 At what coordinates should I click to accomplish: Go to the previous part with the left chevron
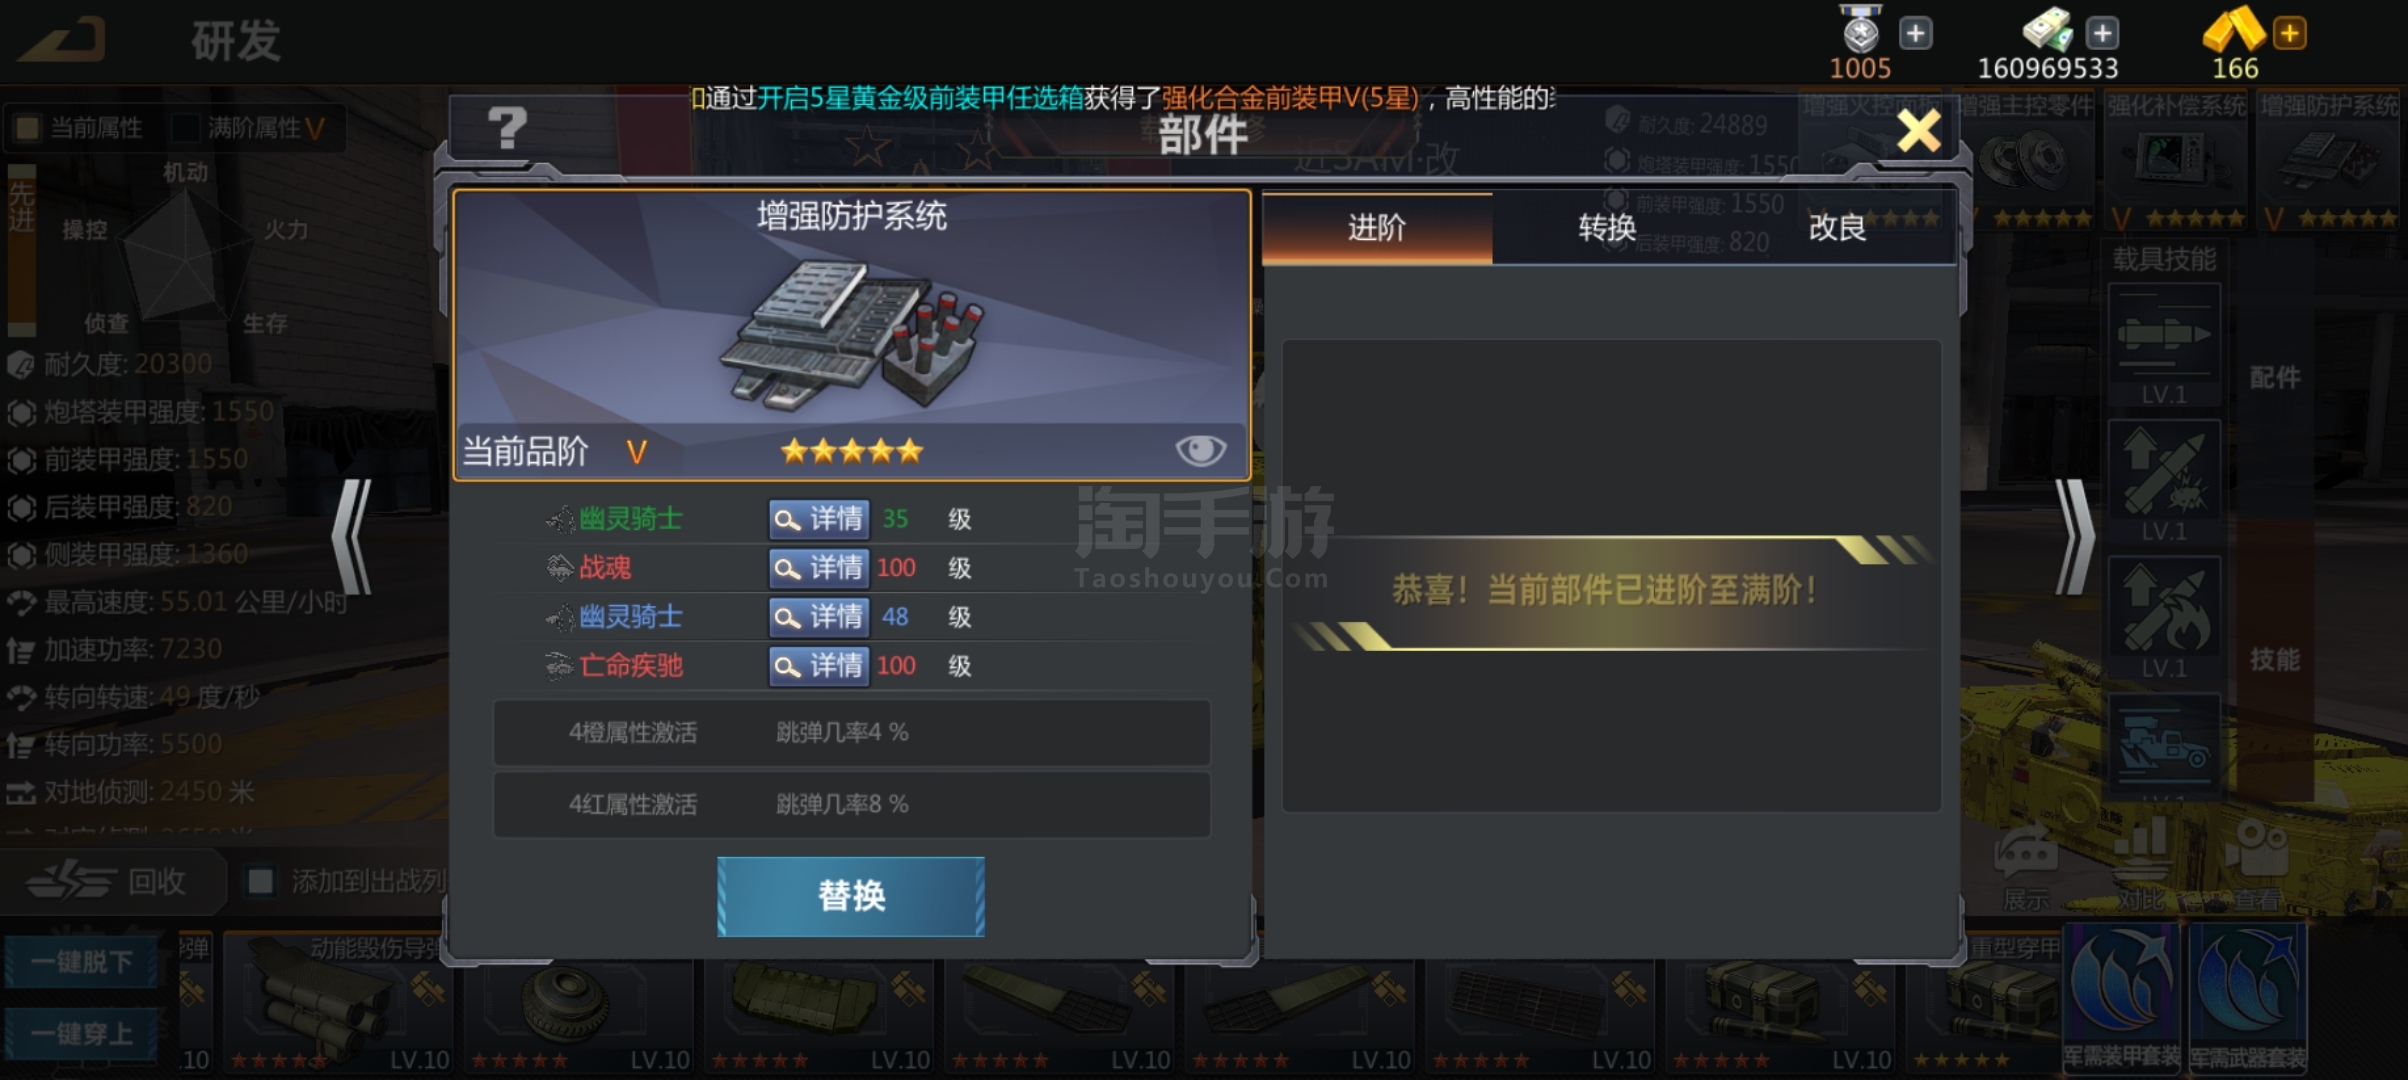[352, 537]
